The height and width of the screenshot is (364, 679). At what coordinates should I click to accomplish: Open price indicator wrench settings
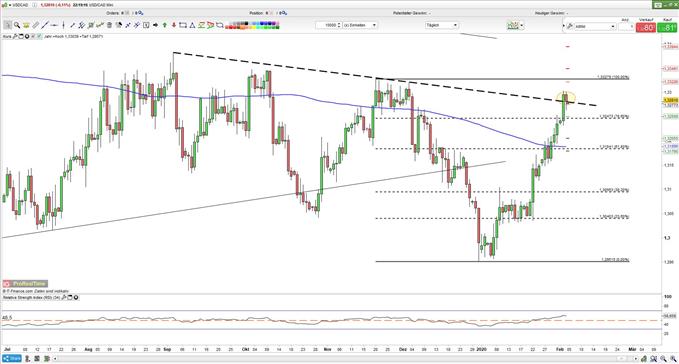click(x=15, y=36)
